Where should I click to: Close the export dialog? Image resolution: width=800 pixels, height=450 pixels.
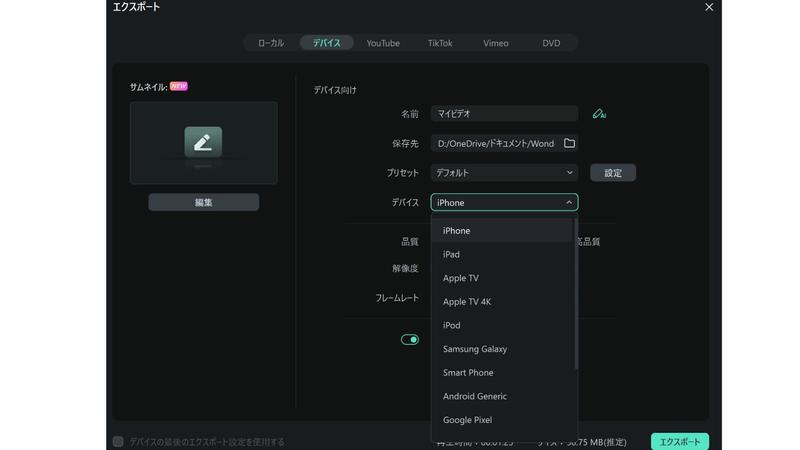(709, 7)
